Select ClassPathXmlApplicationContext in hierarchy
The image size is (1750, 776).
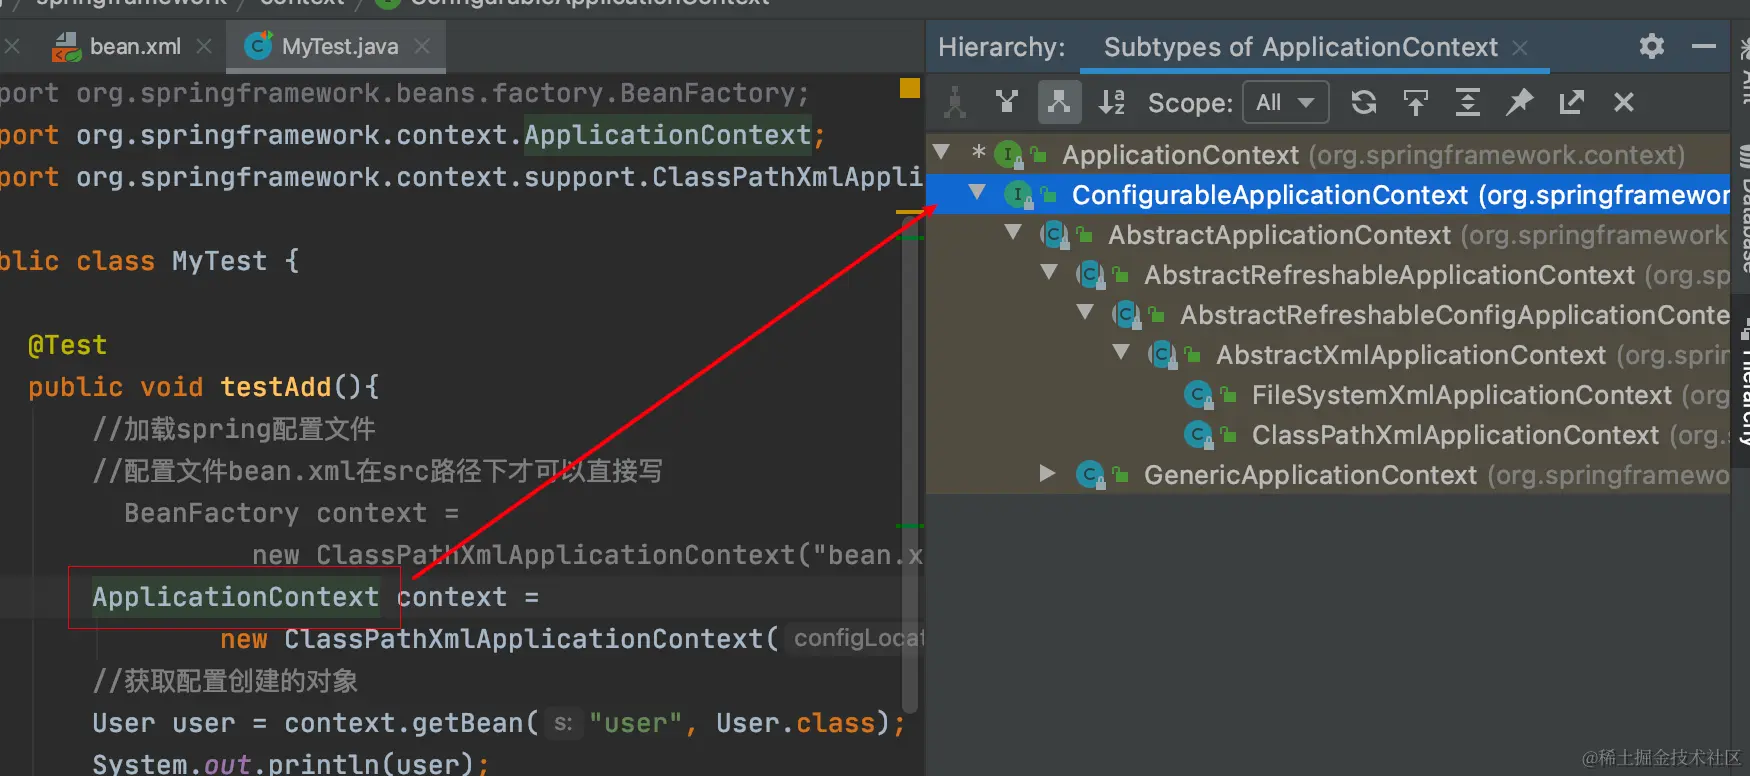click(x=1328, y=435)
